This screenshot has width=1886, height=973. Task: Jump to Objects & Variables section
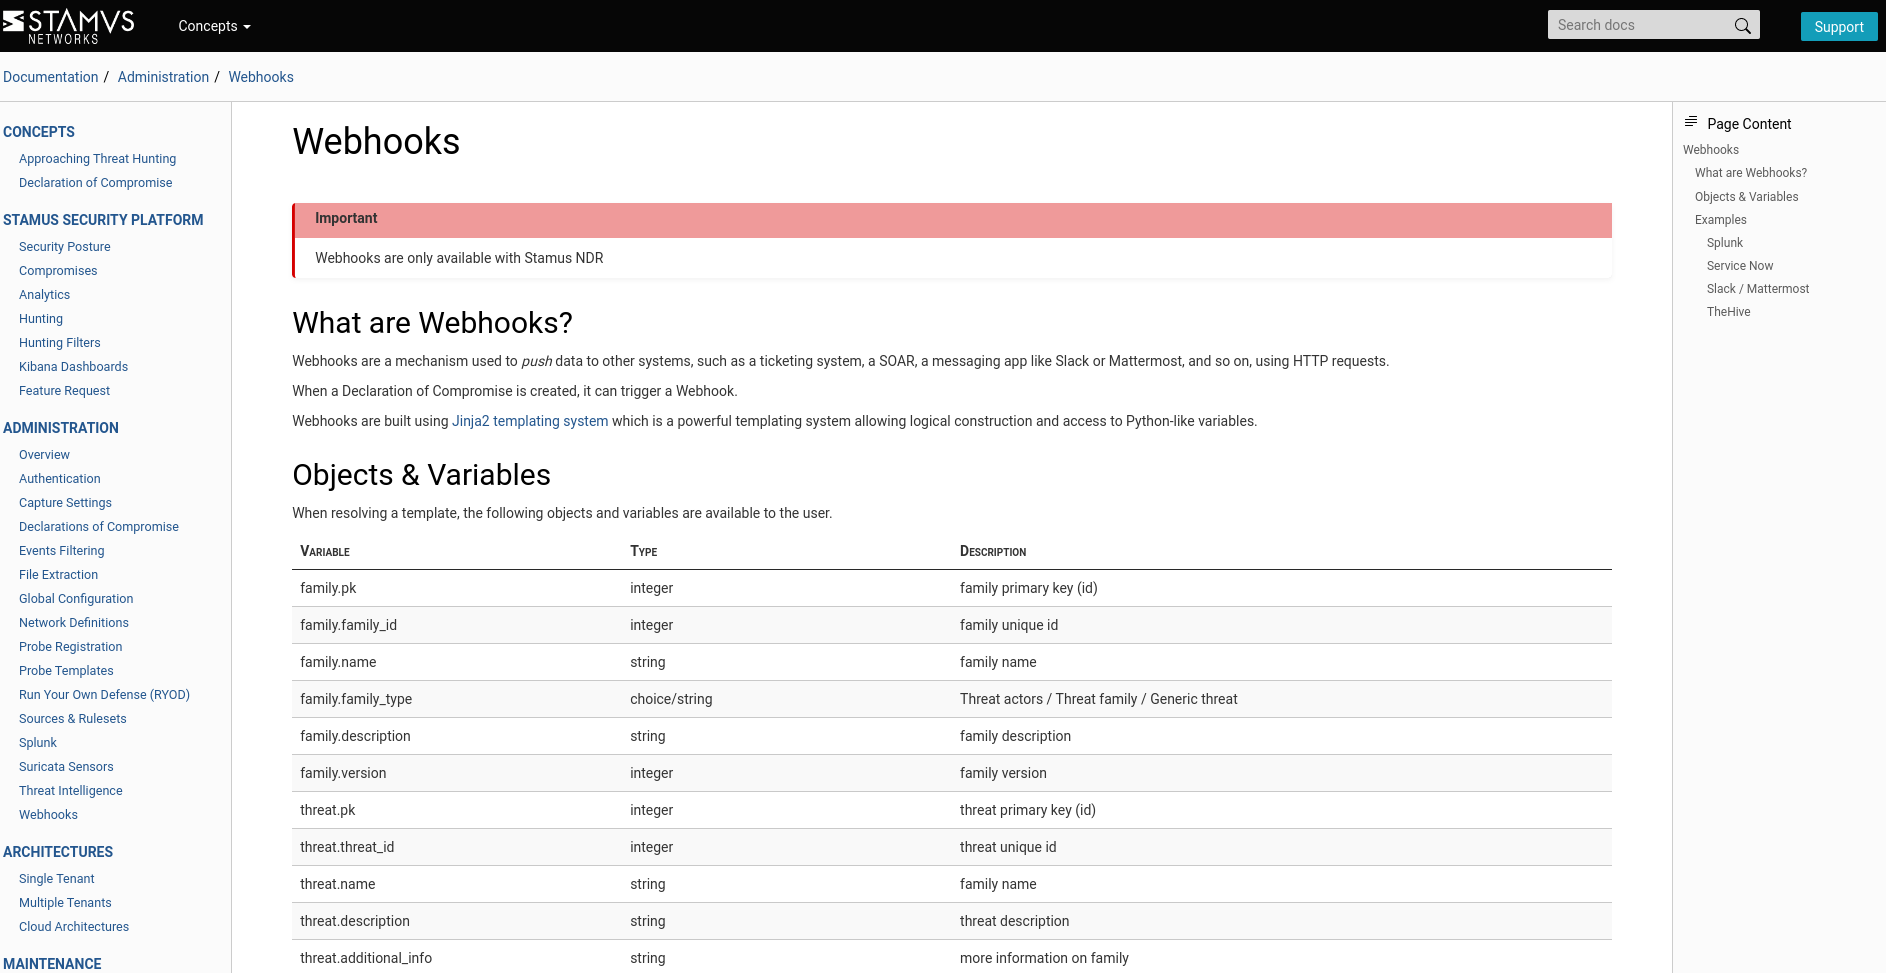(1746, 197)
